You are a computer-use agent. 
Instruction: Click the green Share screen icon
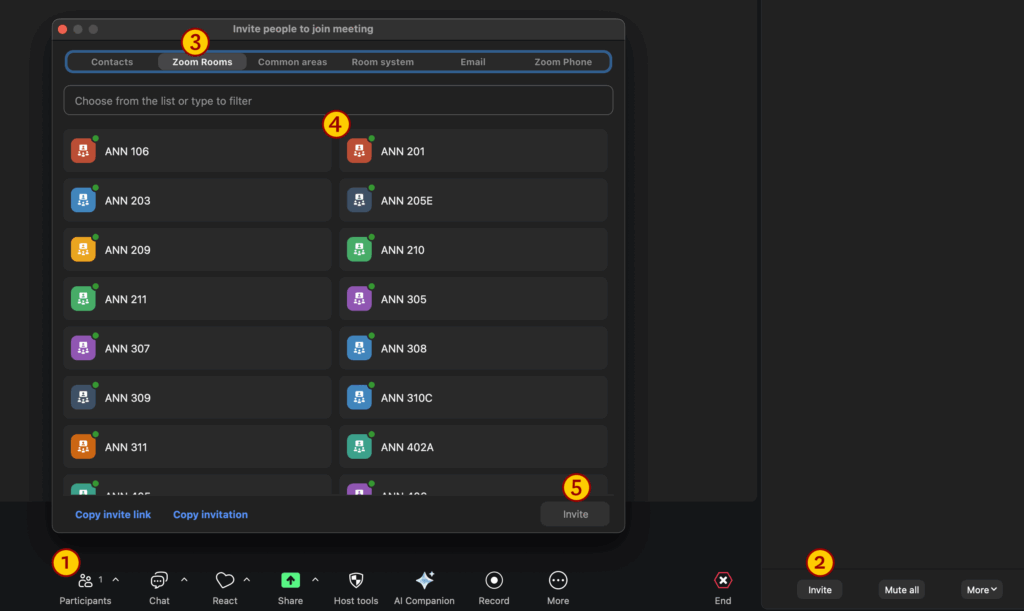pos(290,581)
